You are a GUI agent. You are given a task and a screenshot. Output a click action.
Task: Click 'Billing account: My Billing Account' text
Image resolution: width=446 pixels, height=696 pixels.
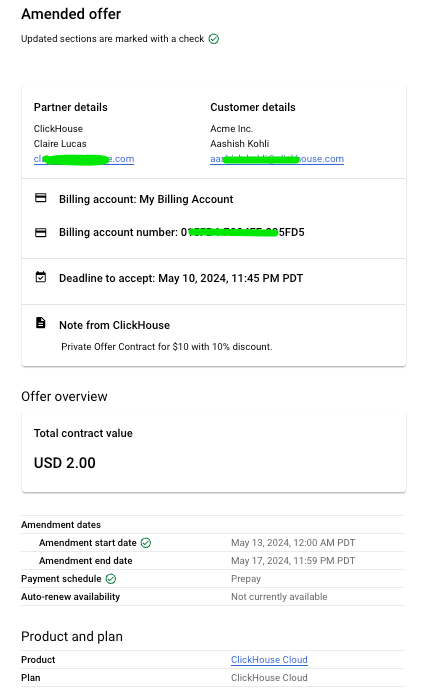pyautogui.click(x=146, y=199)
